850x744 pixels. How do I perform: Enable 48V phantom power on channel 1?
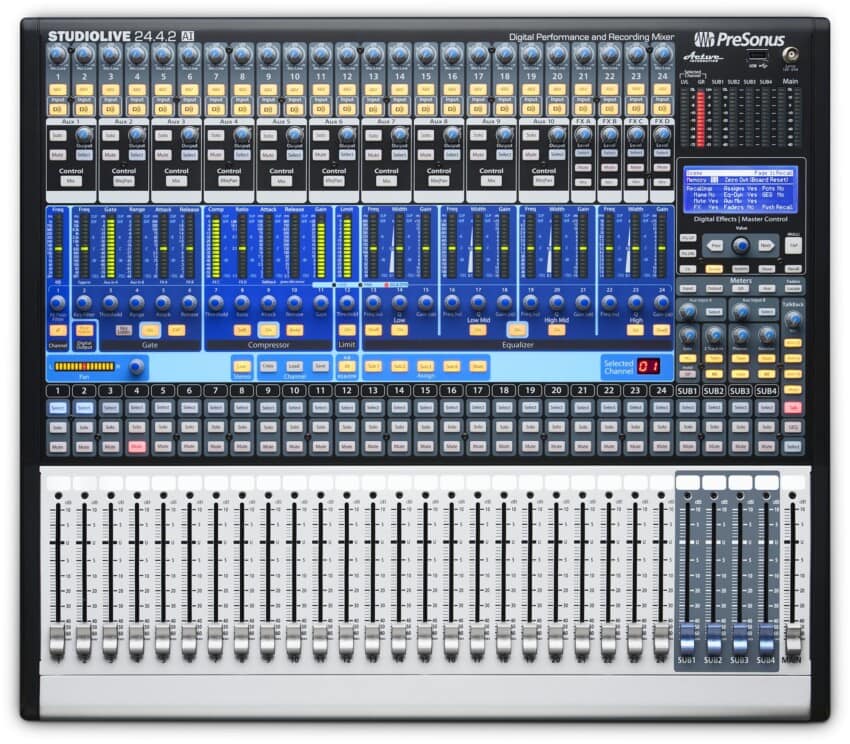[56, 88]
